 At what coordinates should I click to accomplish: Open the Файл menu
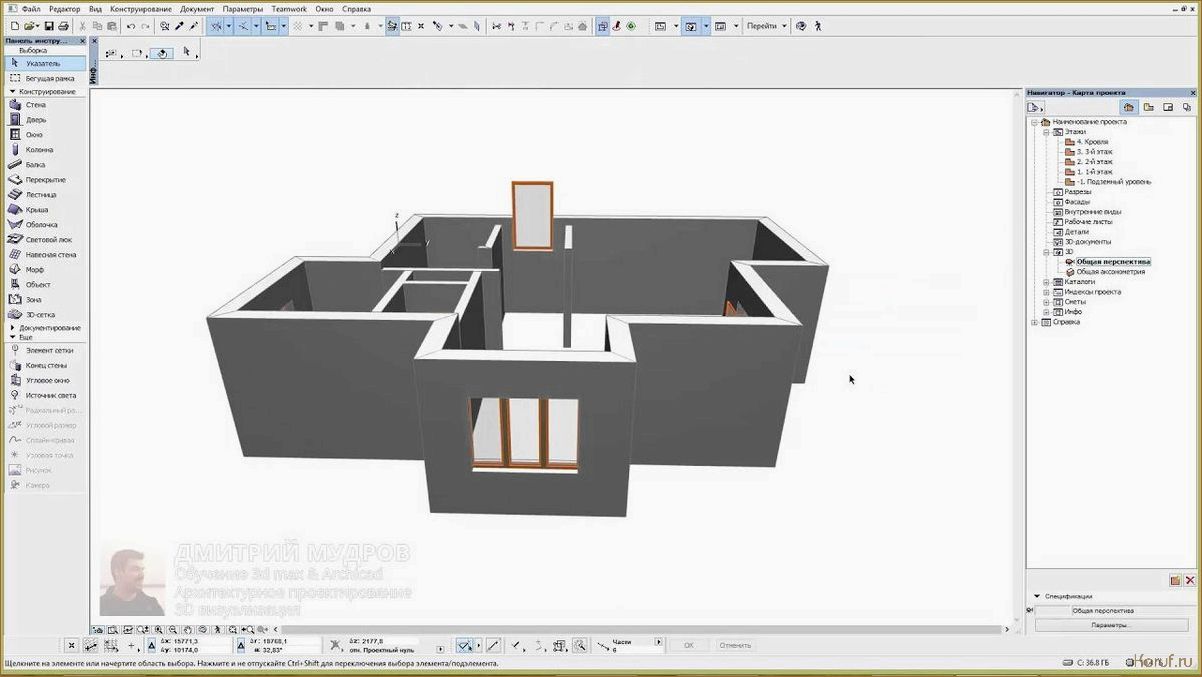point(31,9)
